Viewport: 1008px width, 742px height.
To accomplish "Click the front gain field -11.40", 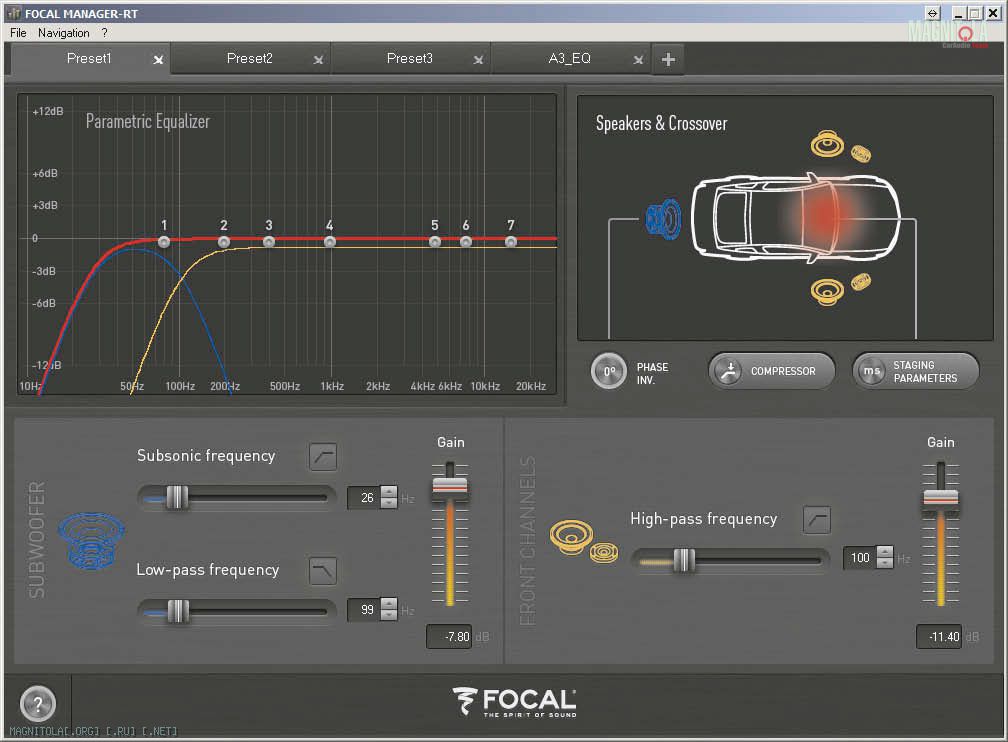I will 939,637.
